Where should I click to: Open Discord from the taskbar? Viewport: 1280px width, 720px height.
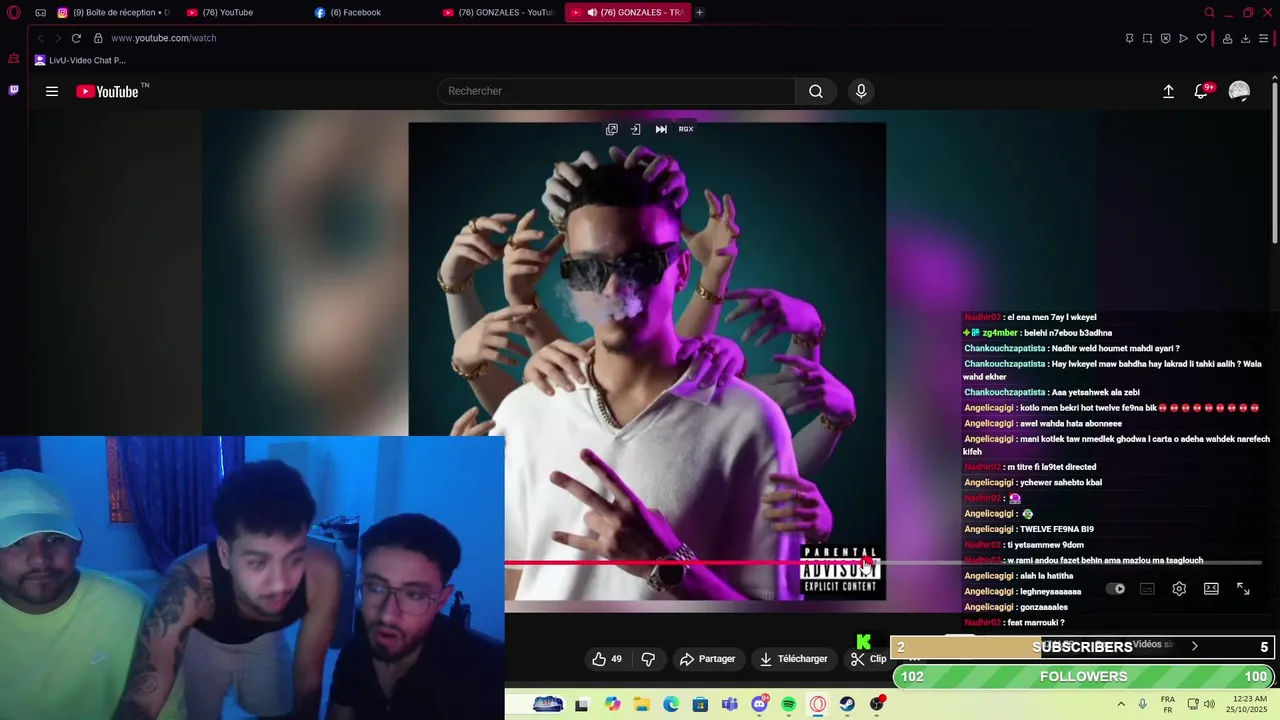[x=759, y=704]
